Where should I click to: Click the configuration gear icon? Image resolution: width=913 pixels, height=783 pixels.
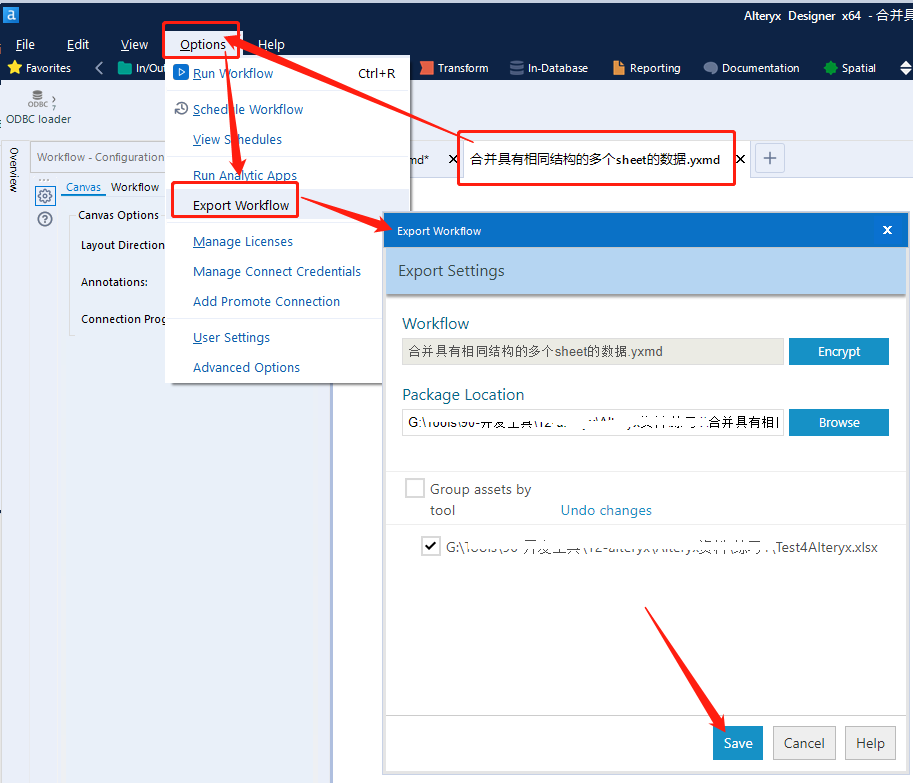(45, 196)
